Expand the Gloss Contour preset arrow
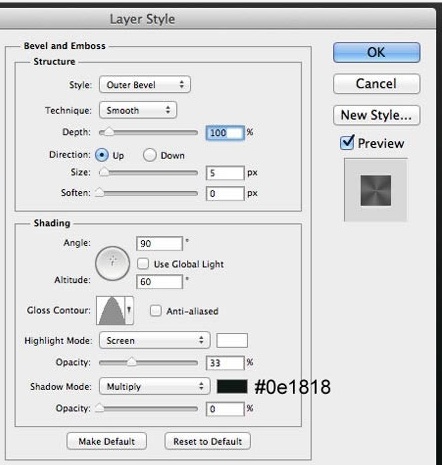The image size is (442, 465). (129, 311)
